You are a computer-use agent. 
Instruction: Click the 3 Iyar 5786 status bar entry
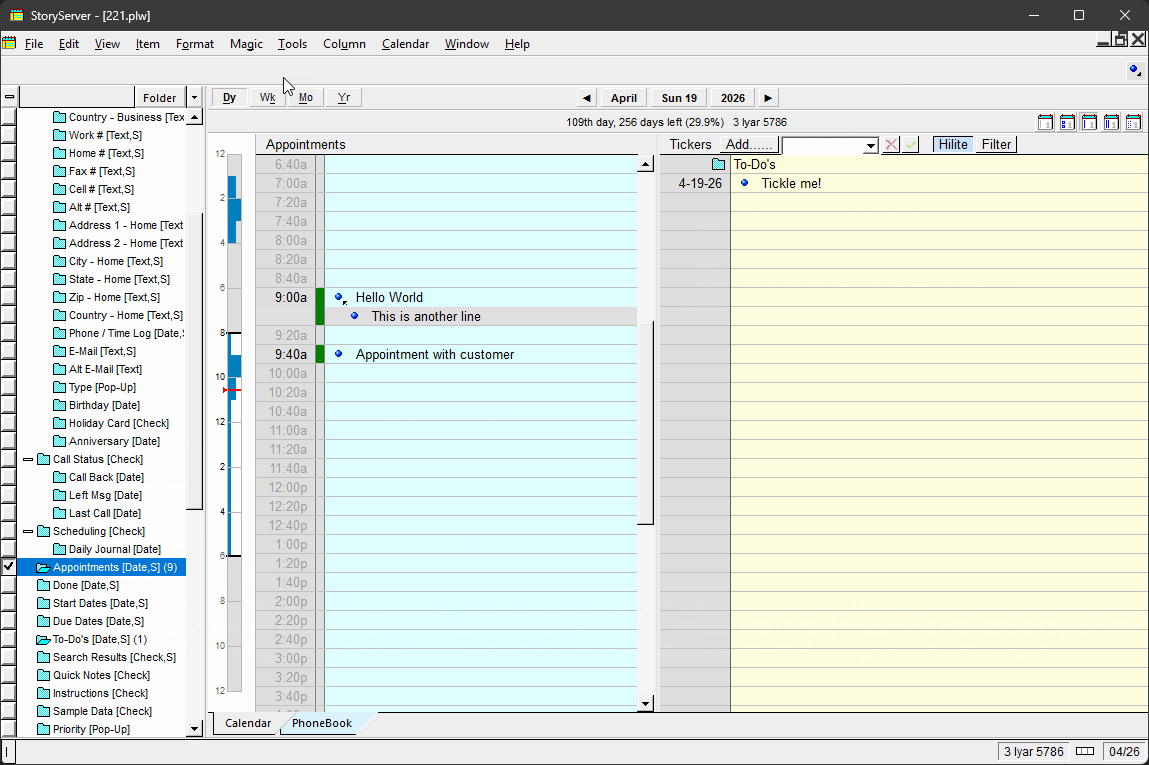(1033, 751)
